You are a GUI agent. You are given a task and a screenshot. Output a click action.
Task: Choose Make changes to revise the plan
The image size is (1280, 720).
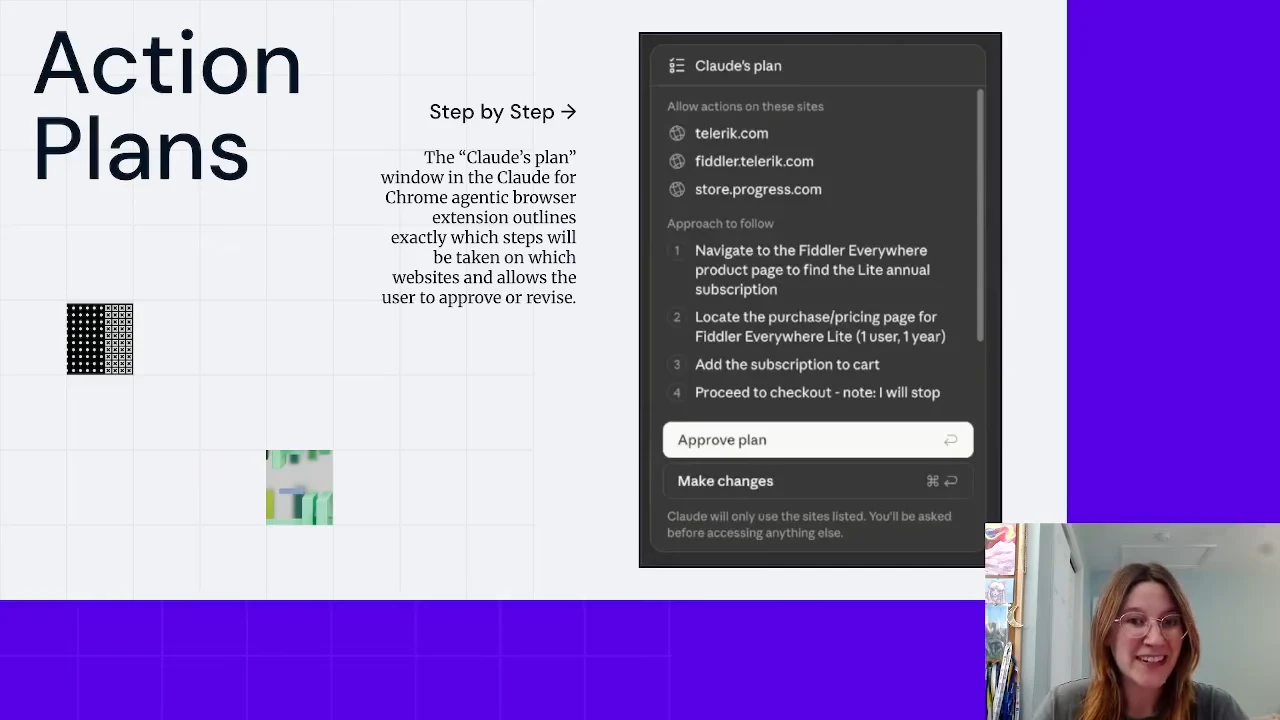(x=818, y=481)
